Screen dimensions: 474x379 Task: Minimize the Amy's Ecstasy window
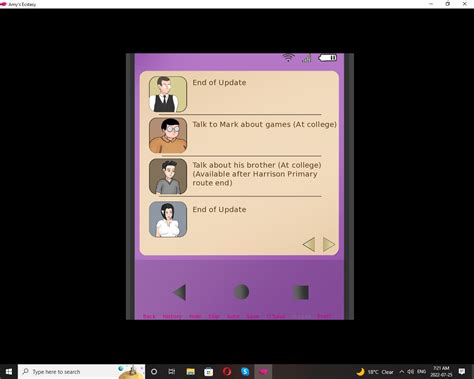431,4
